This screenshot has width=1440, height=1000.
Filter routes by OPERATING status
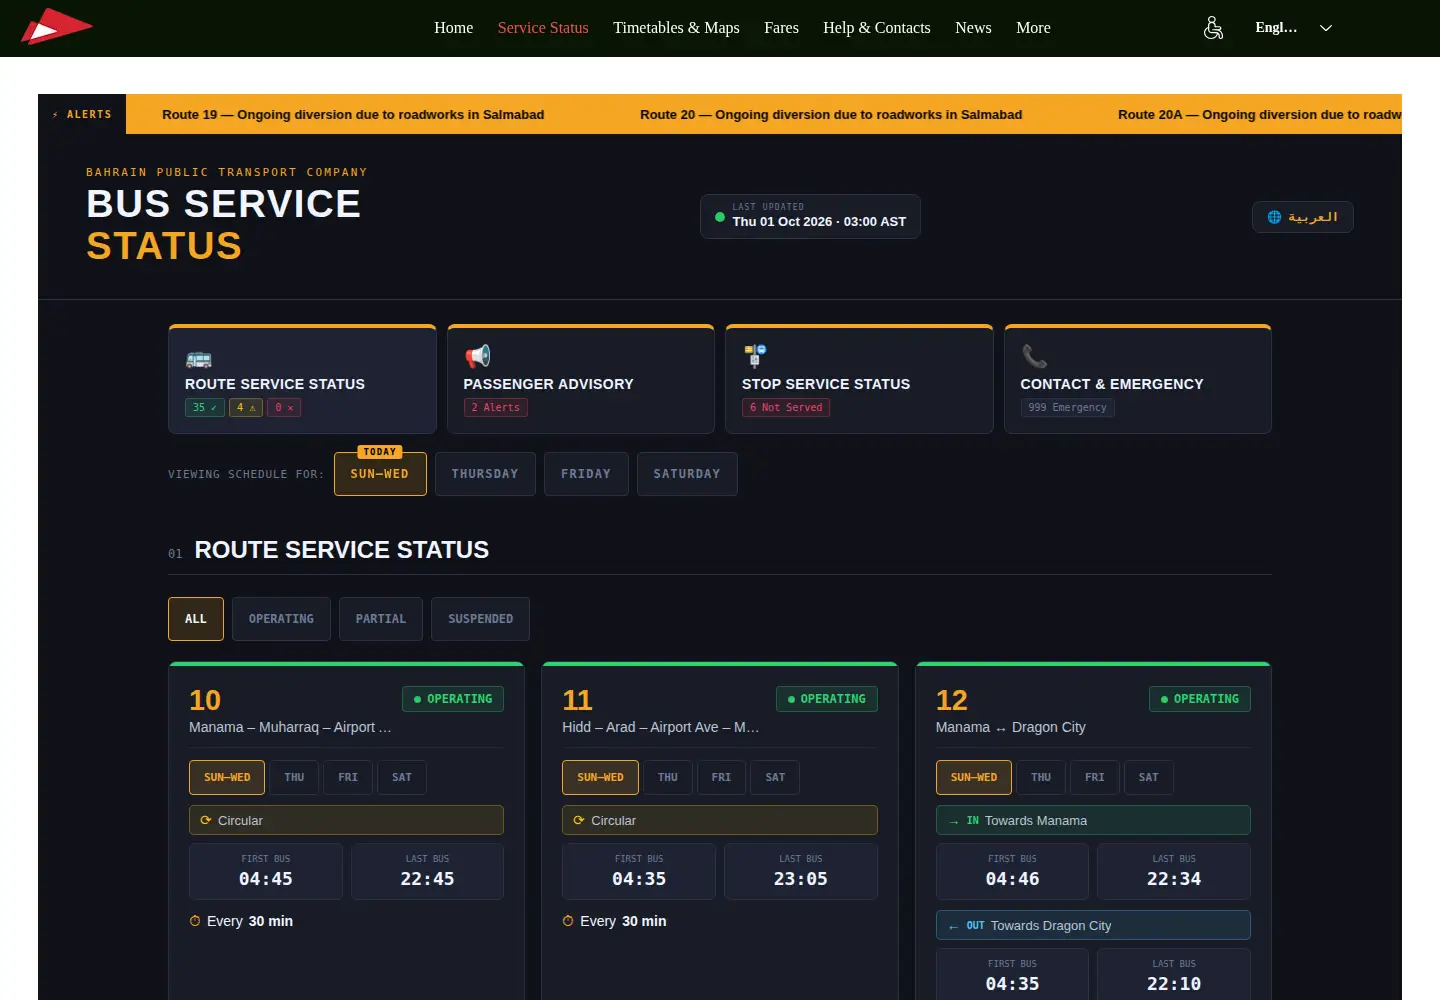point(281,619)
